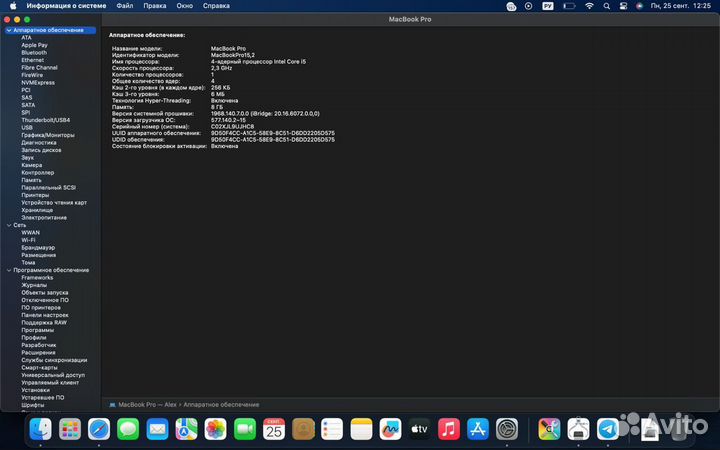The height and width of the screenshot is (450, 720).
Task: Select Графика/Мониторы in the sidebar
Action: pos(48,135)
